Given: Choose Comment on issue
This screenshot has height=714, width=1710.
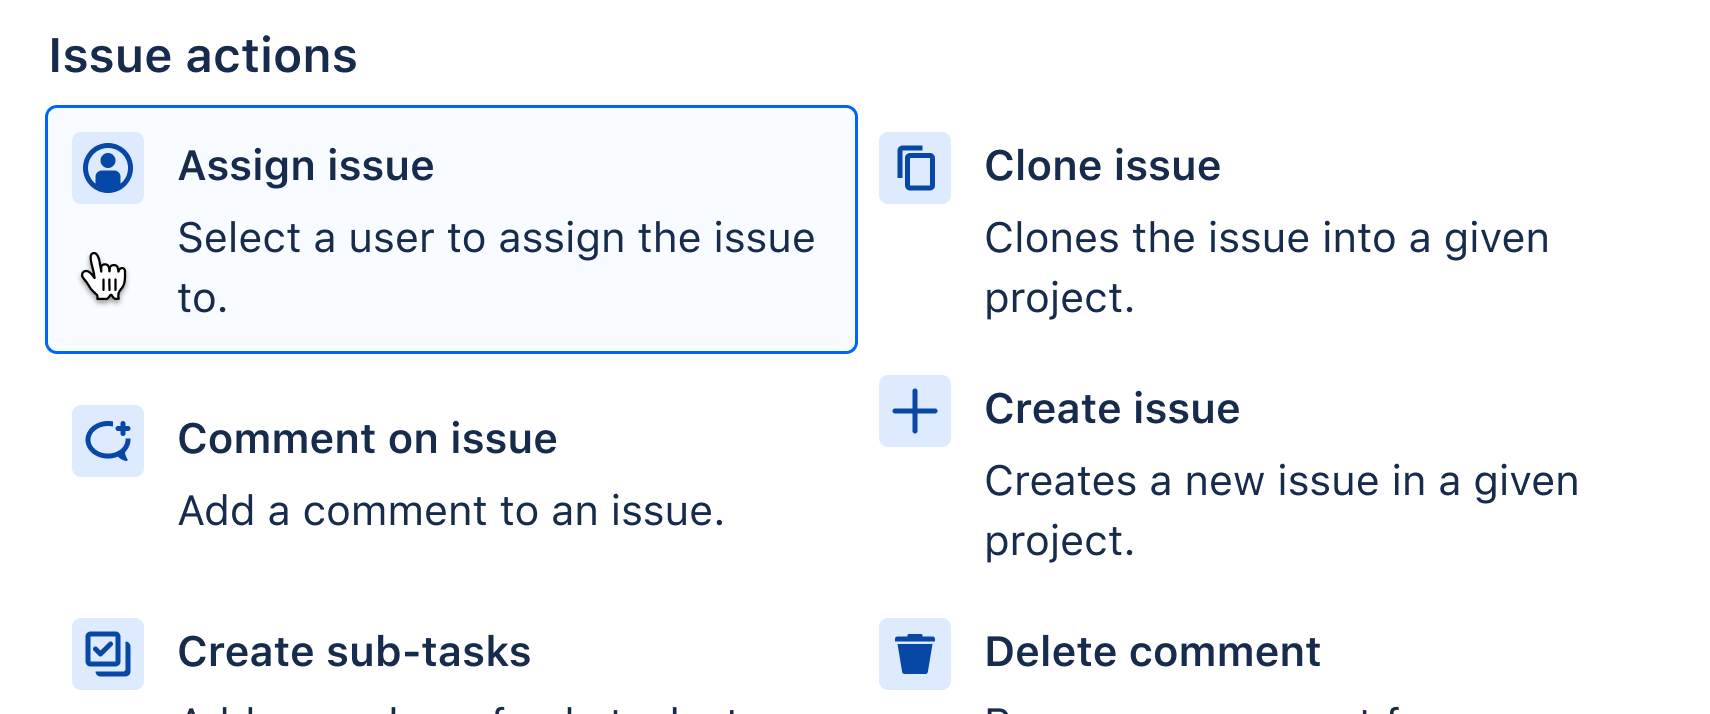Looking at the screenshot, I should tap(368, 438).
